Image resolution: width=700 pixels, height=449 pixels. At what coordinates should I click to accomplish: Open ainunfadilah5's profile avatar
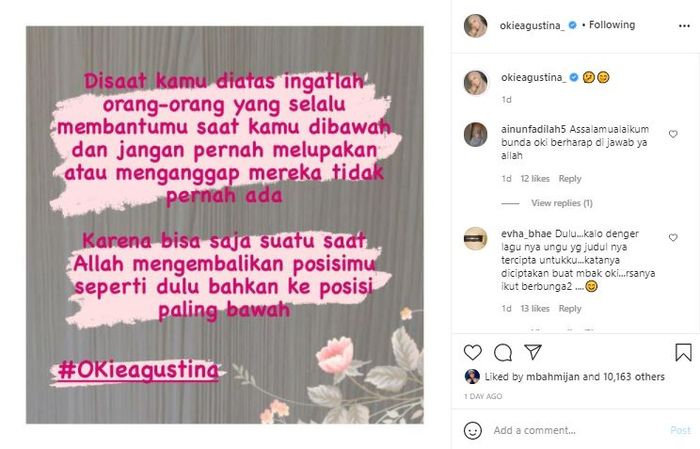475,134
